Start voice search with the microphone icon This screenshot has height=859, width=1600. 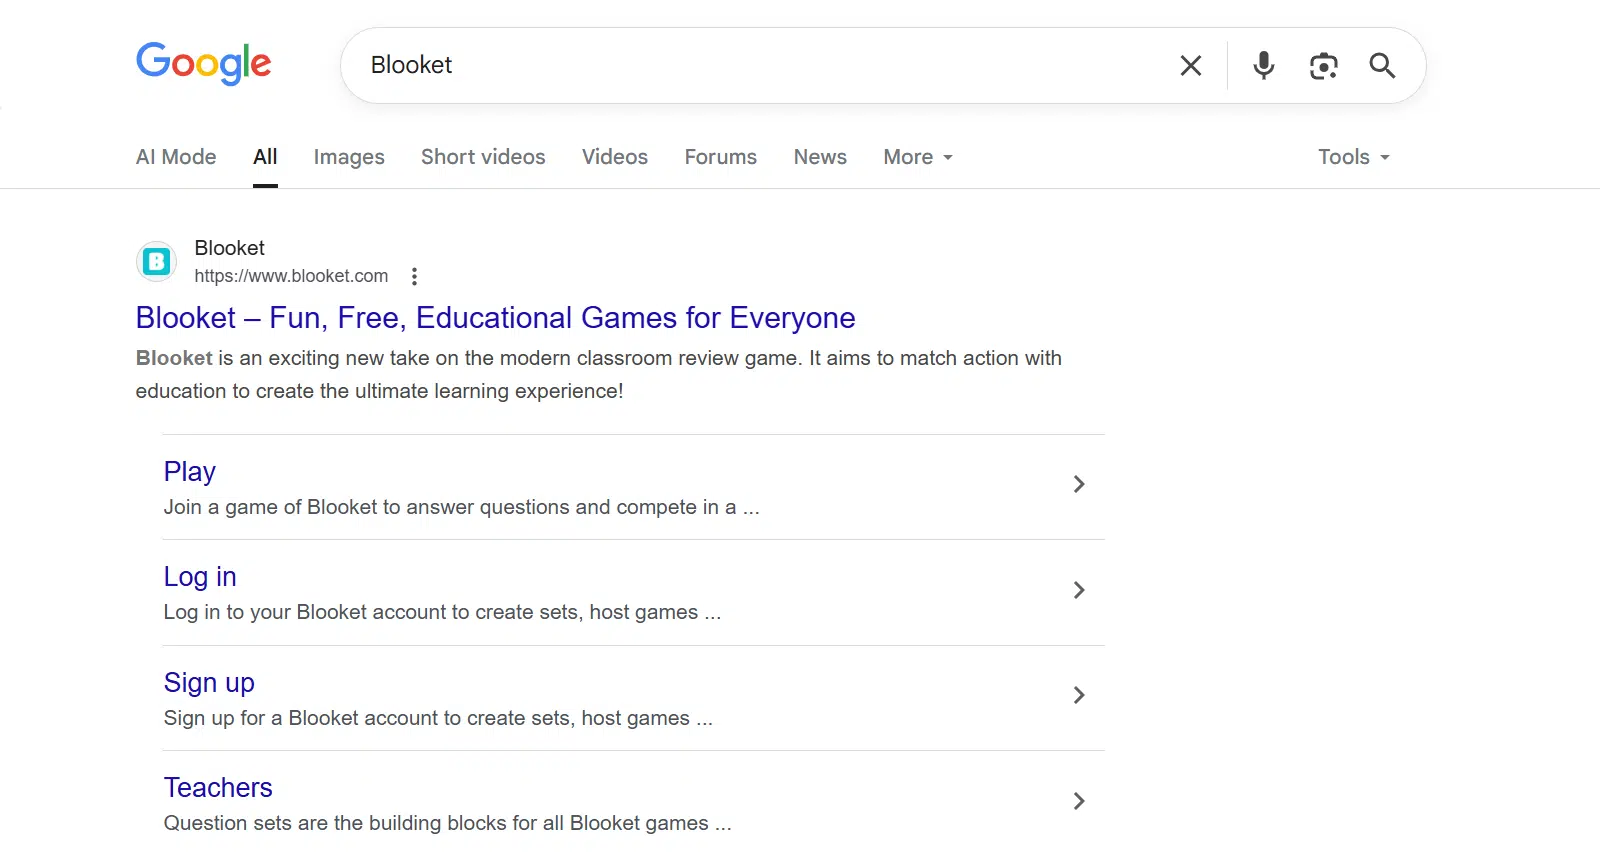[1263, 66]
